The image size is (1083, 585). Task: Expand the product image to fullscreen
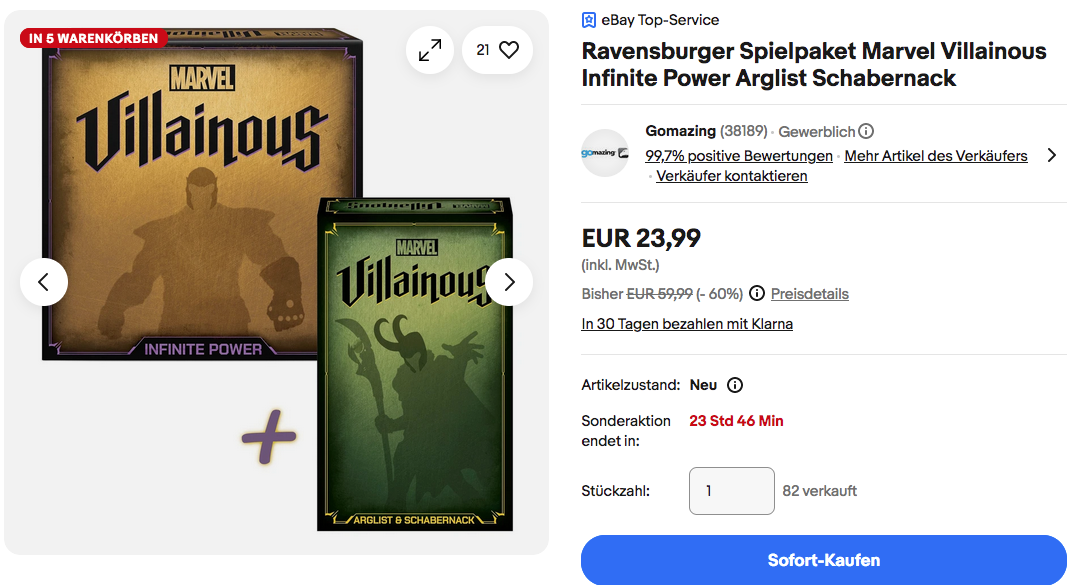(x=430, y=50)
